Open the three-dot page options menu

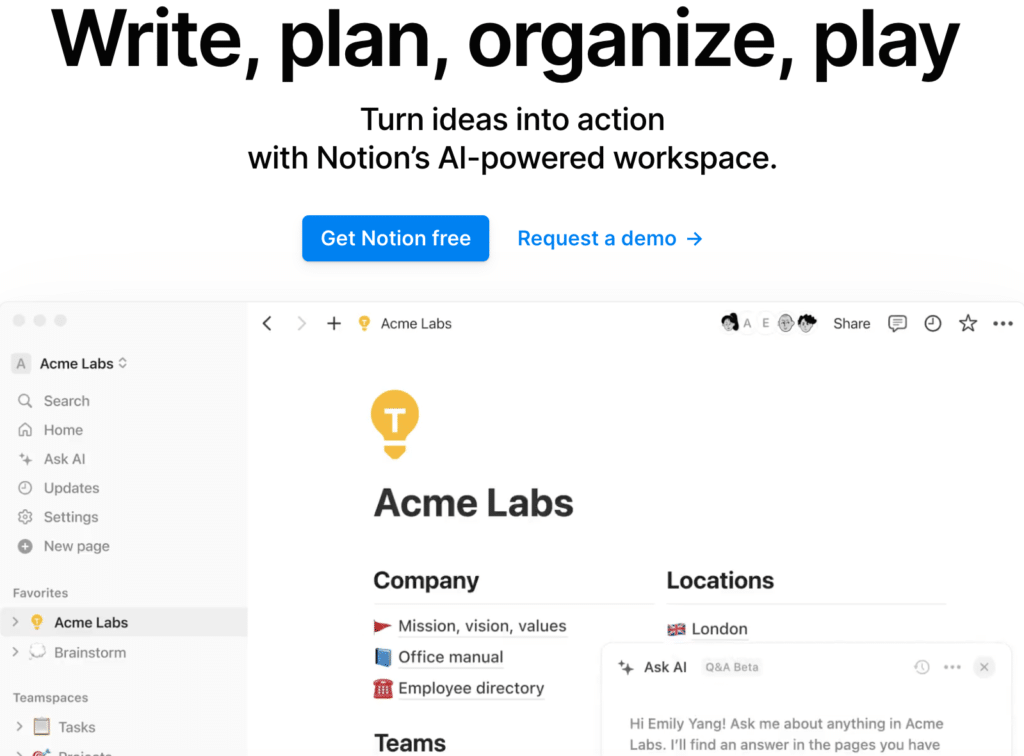pos(1002,323)
